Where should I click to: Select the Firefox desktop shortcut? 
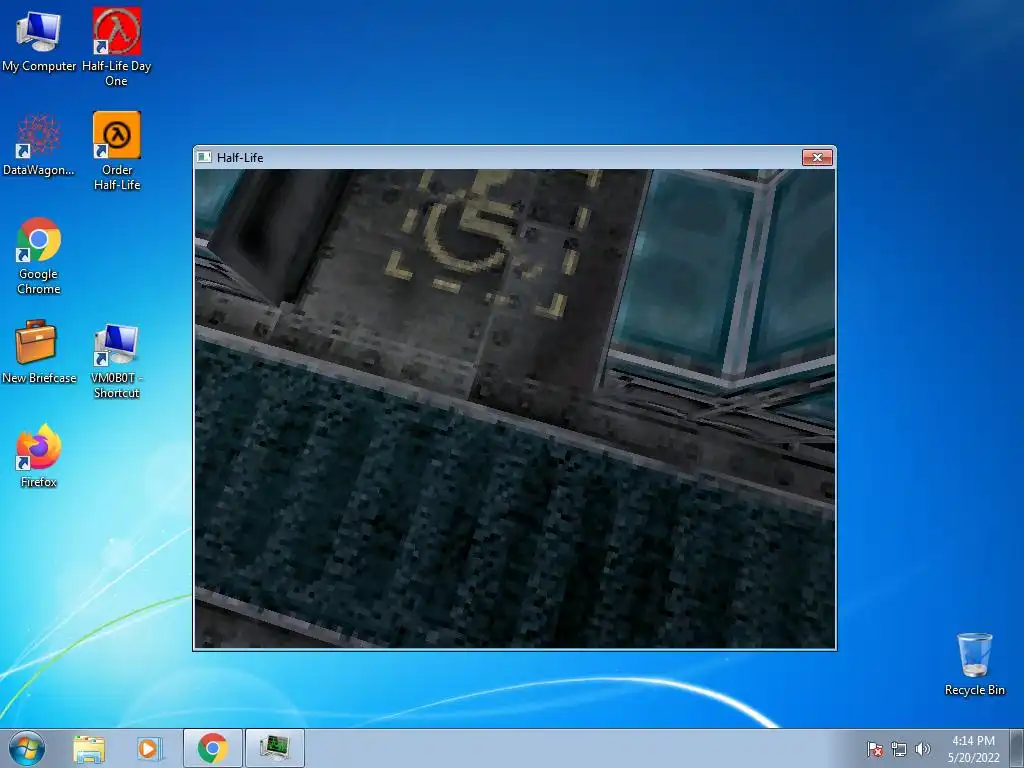pyautogui.click(x=39, y=456)
